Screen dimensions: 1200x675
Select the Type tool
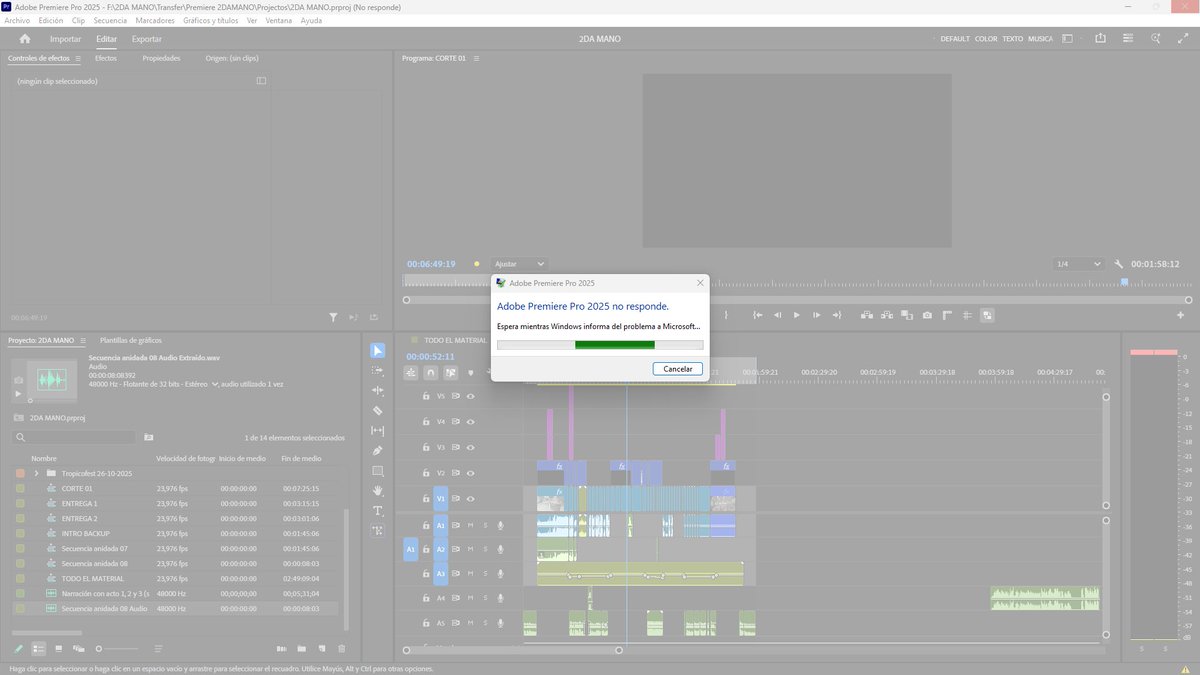pos(377,511)
